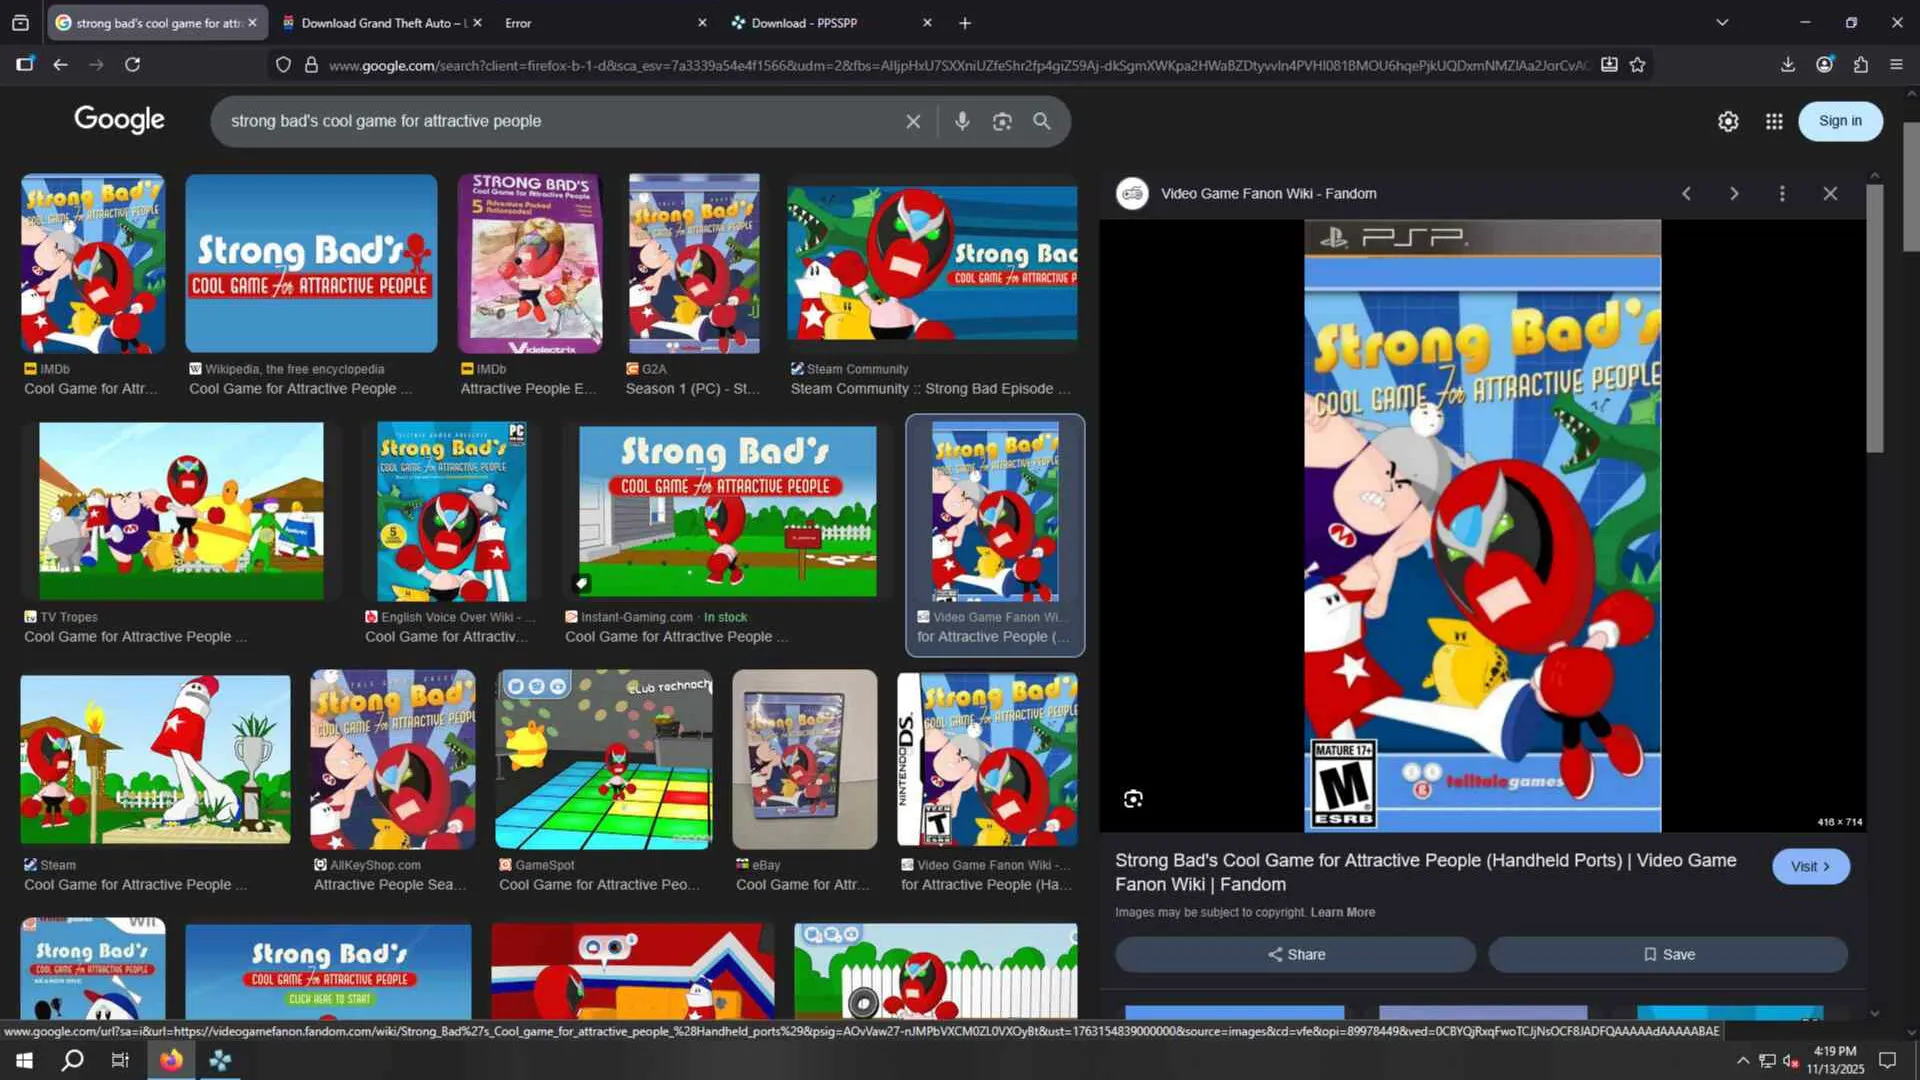Open preview panel three-dot more options
Screen dimensions: 1920x1080
point(1781,194)
